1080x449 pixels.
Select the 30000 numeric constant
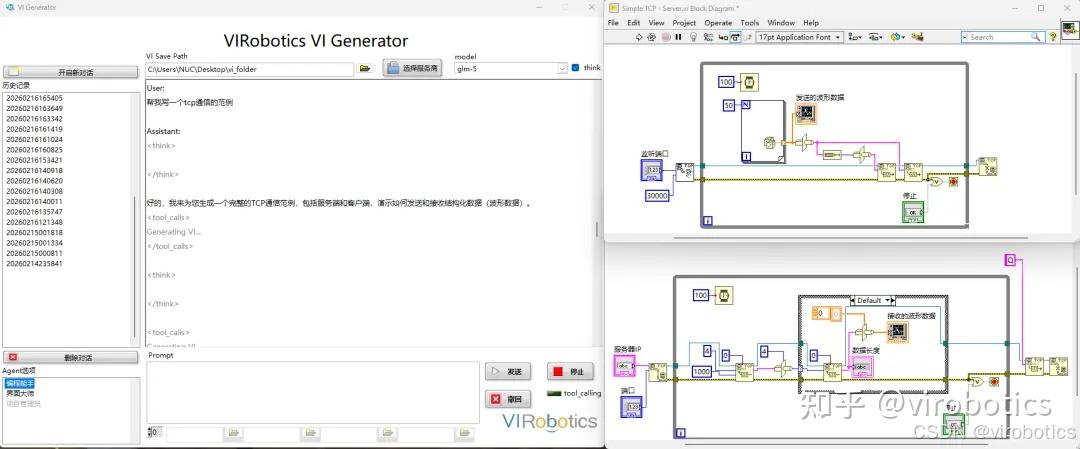point(659,196)
